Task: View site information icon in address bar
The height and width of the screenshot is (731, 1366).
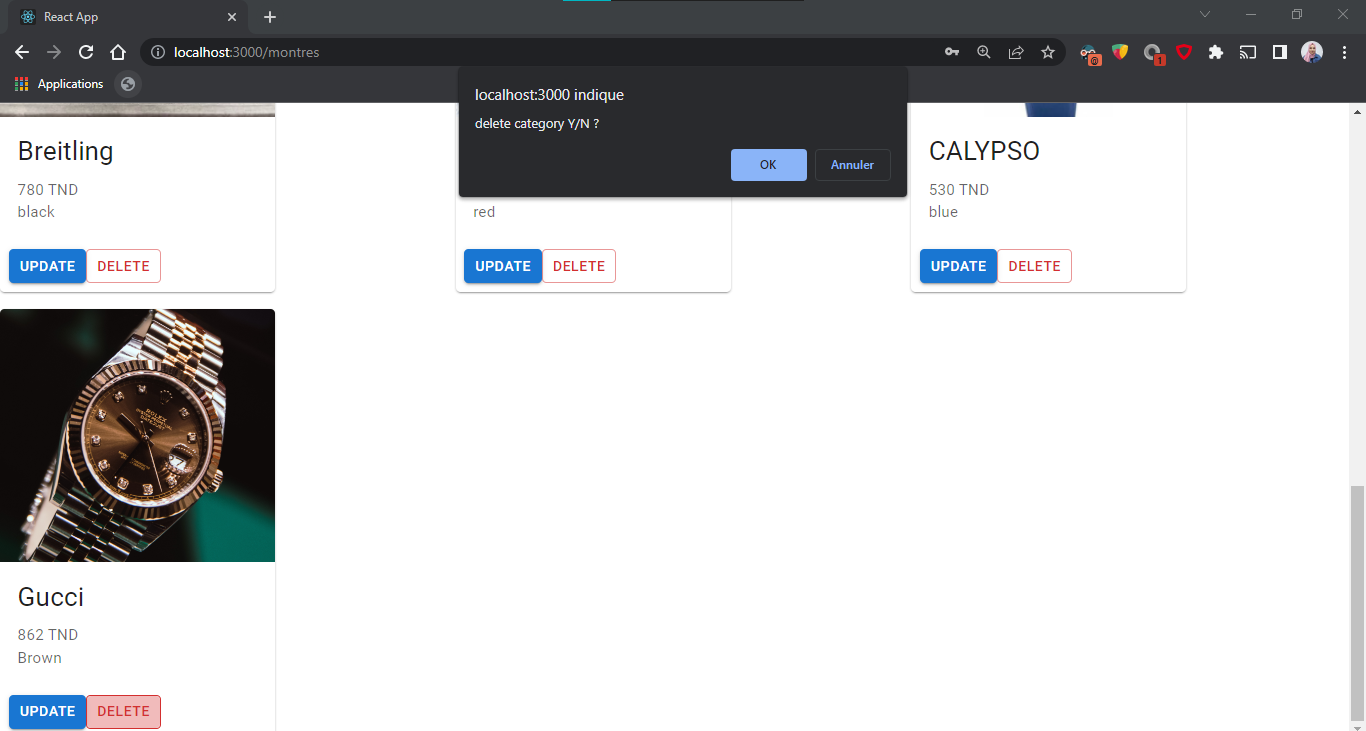Action: coord(157,52)
